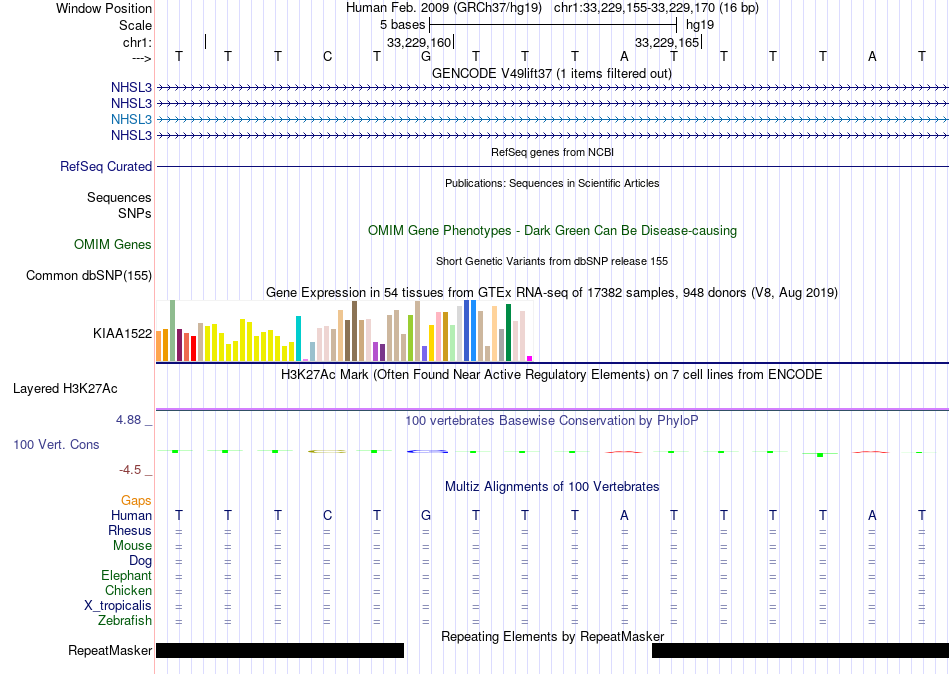Screen dimensions: 950x674
Task: Click the chr1:33,229,155-33,229,170 window position text
Action: [x=656, y=8]
